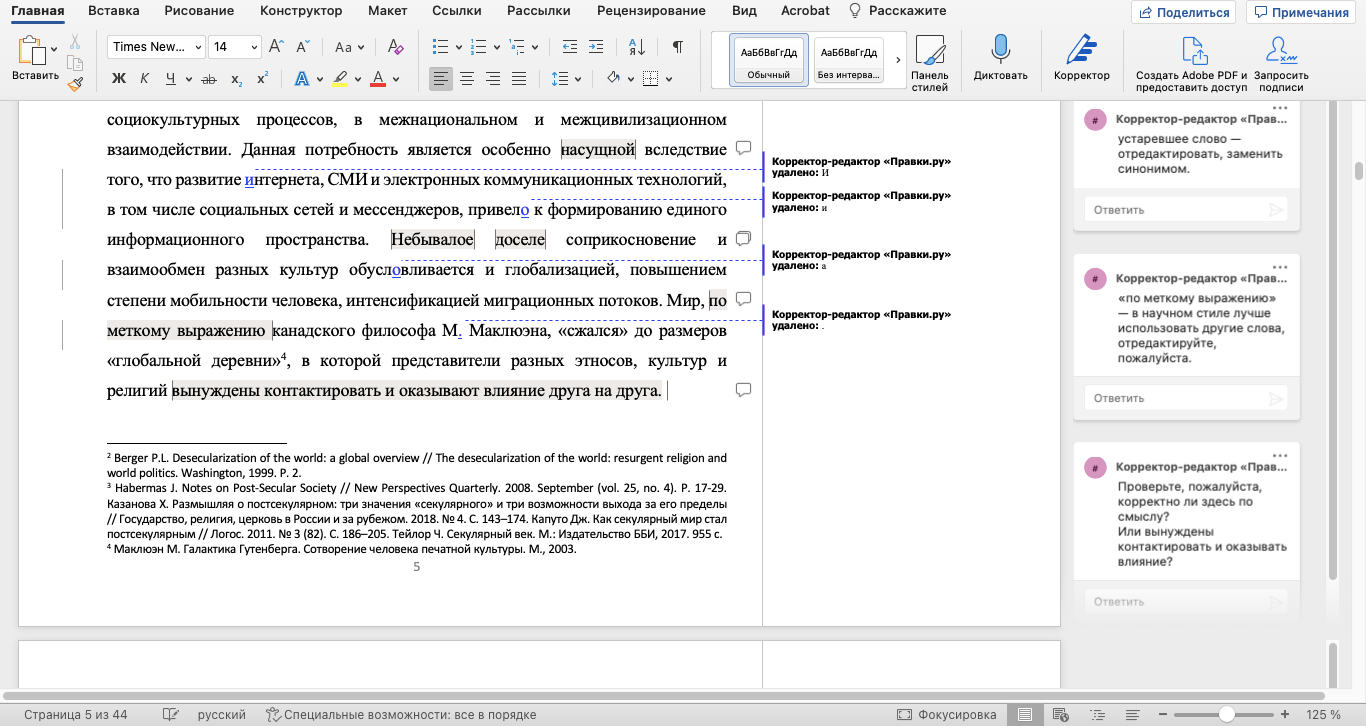
Task: Click Создать Adobe PDF и предоставить доступ
Action: pos(1192,63)
